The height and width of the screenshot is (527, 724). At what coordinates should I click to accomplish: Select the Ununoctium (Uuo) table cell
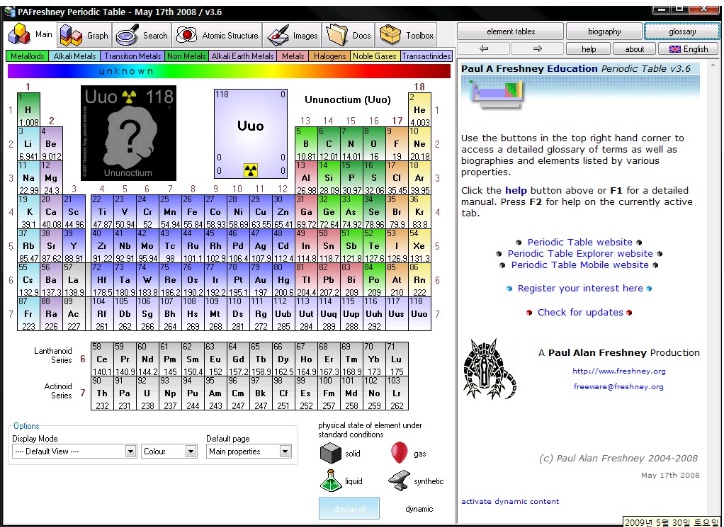point(420,314)
